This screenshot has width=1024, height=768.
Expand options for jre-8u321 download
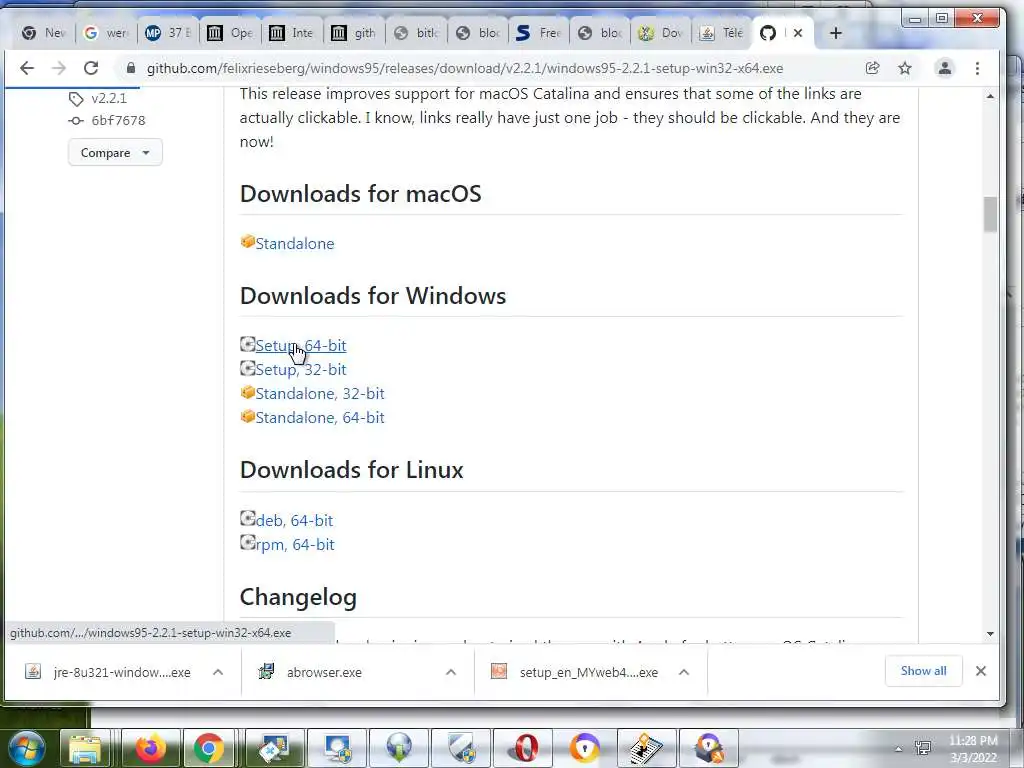pos(218,672)
